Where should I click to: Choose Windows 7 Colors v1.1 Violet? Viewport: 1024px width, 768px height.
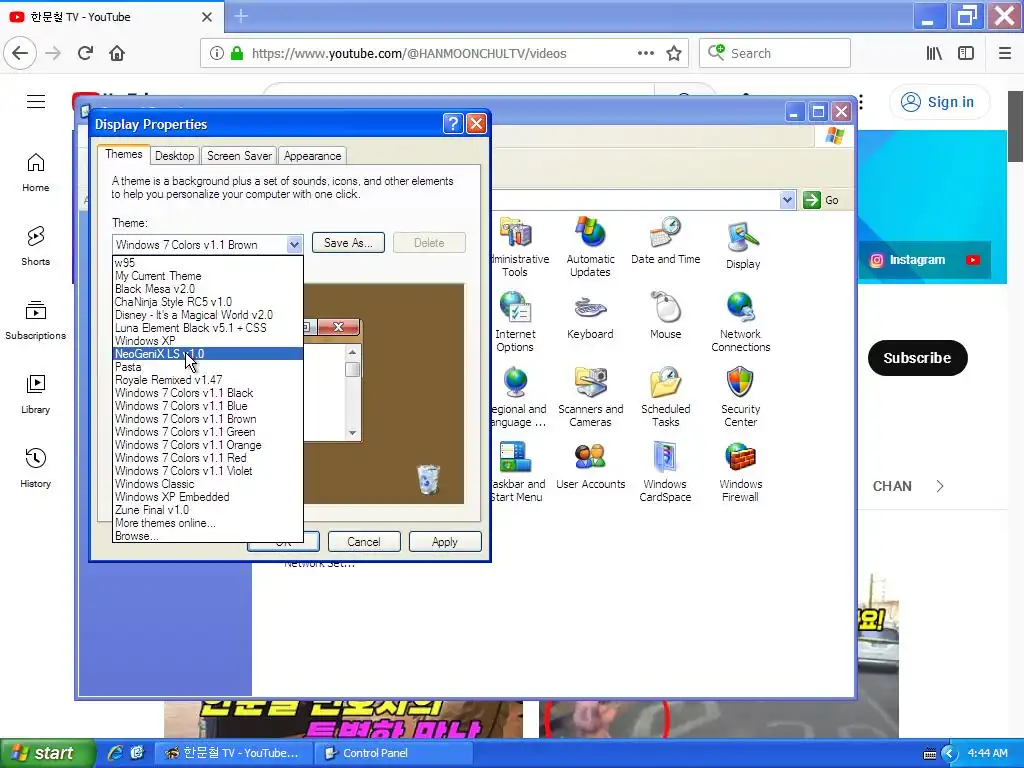208,471
